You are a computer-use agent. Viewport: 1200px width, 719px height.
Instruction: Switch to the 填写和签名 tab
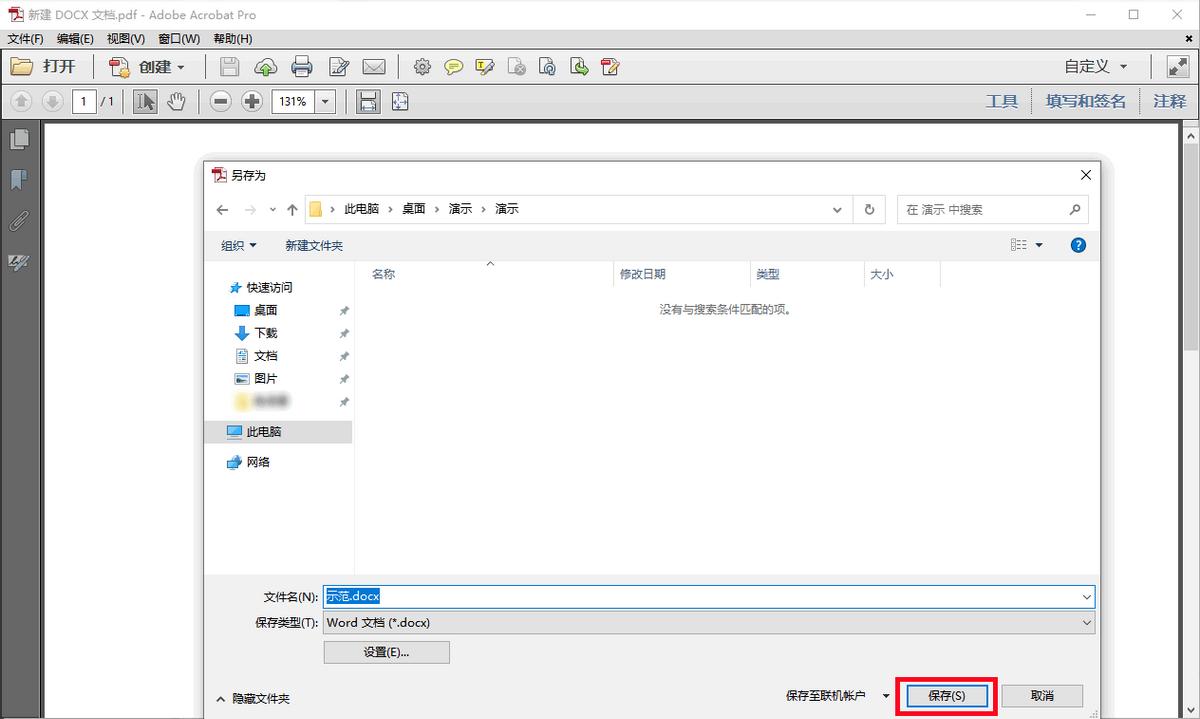coord(1085,101)
